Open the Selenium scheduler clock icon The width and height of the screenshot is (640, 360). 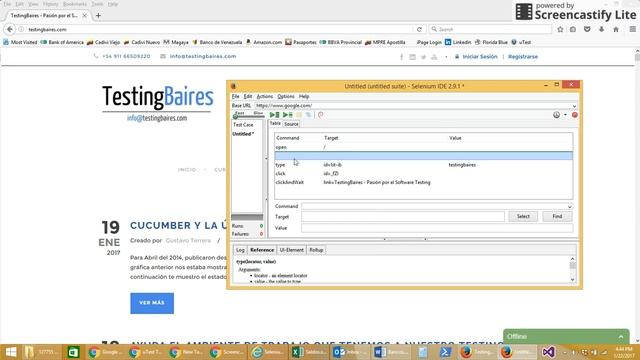coord(556,115)
